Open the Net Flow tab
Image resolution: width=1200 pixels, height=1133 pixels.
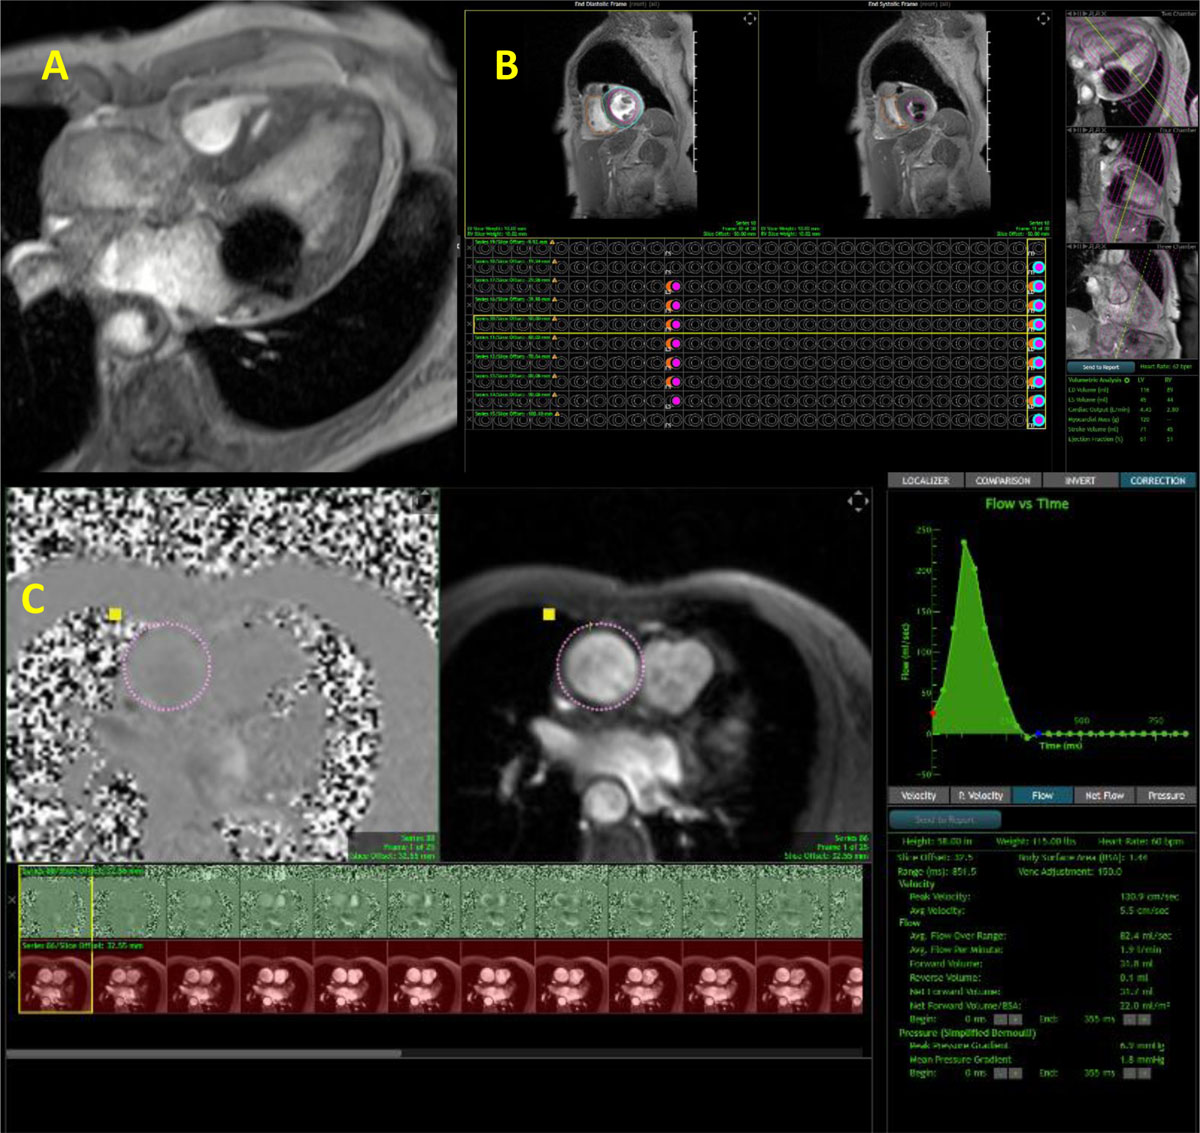point(1104,795)
